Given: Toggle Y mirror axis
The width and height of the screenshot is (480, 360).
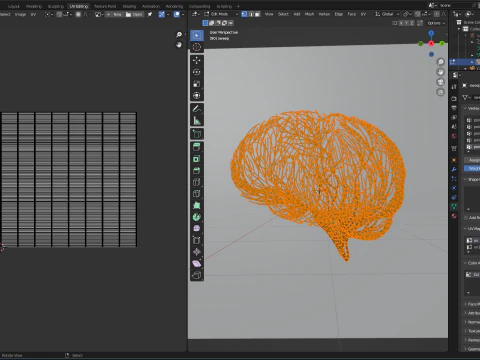Looking at the screenshot, I should (x=407, y=23).
